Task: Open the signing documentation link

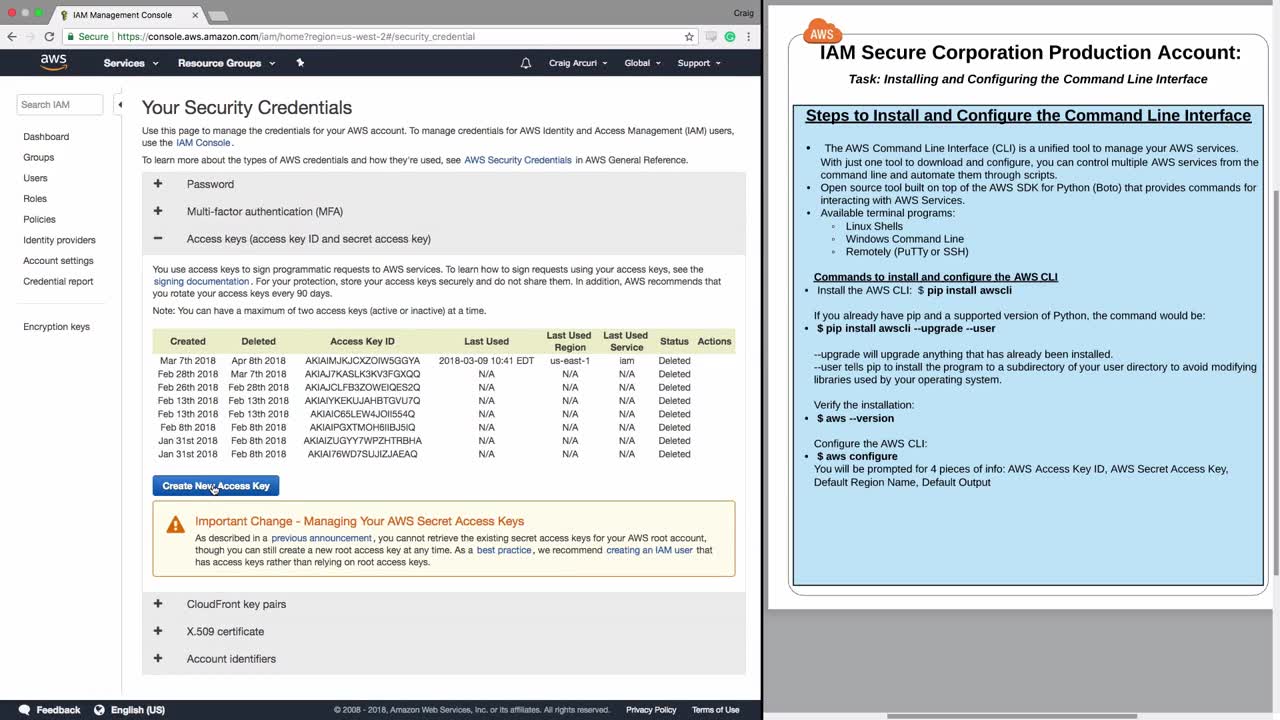Action: tap(201, 282)
